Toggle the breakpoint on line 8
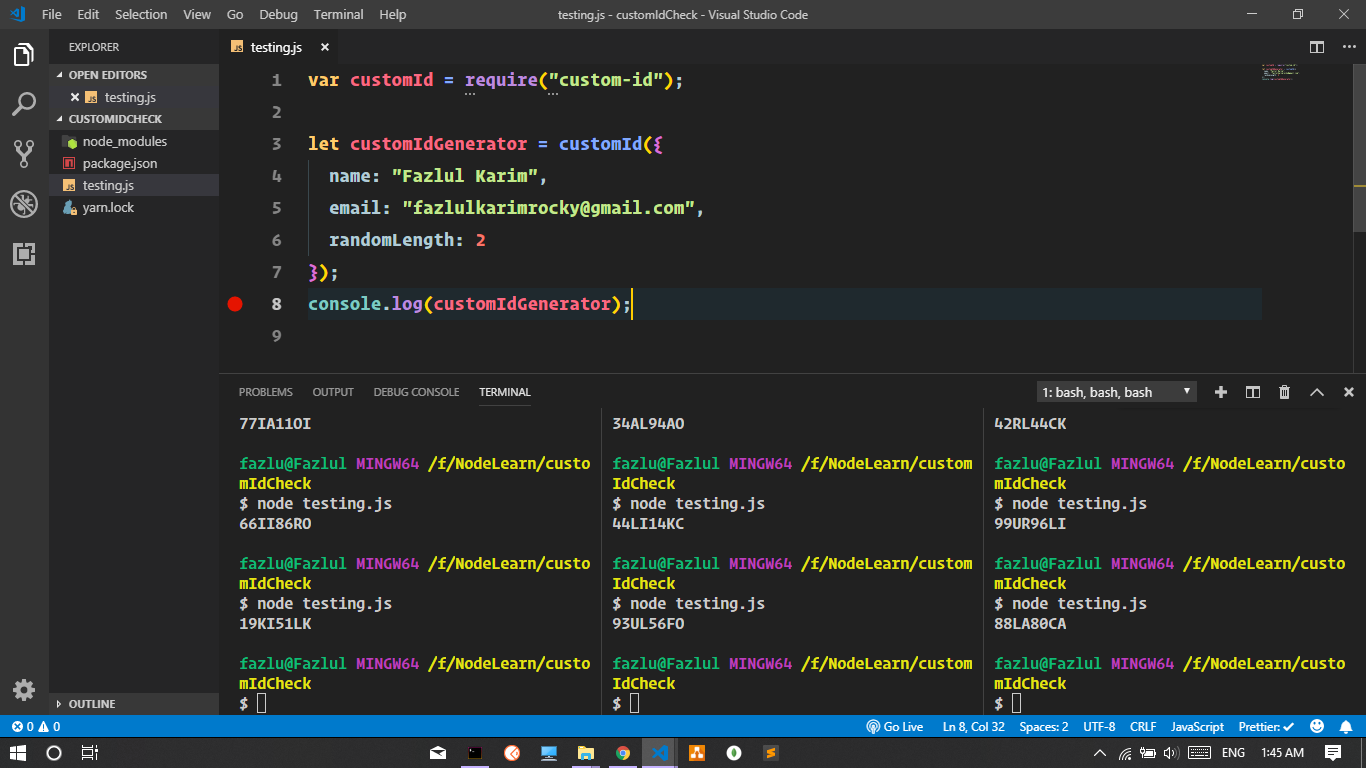 pos(235,304)
